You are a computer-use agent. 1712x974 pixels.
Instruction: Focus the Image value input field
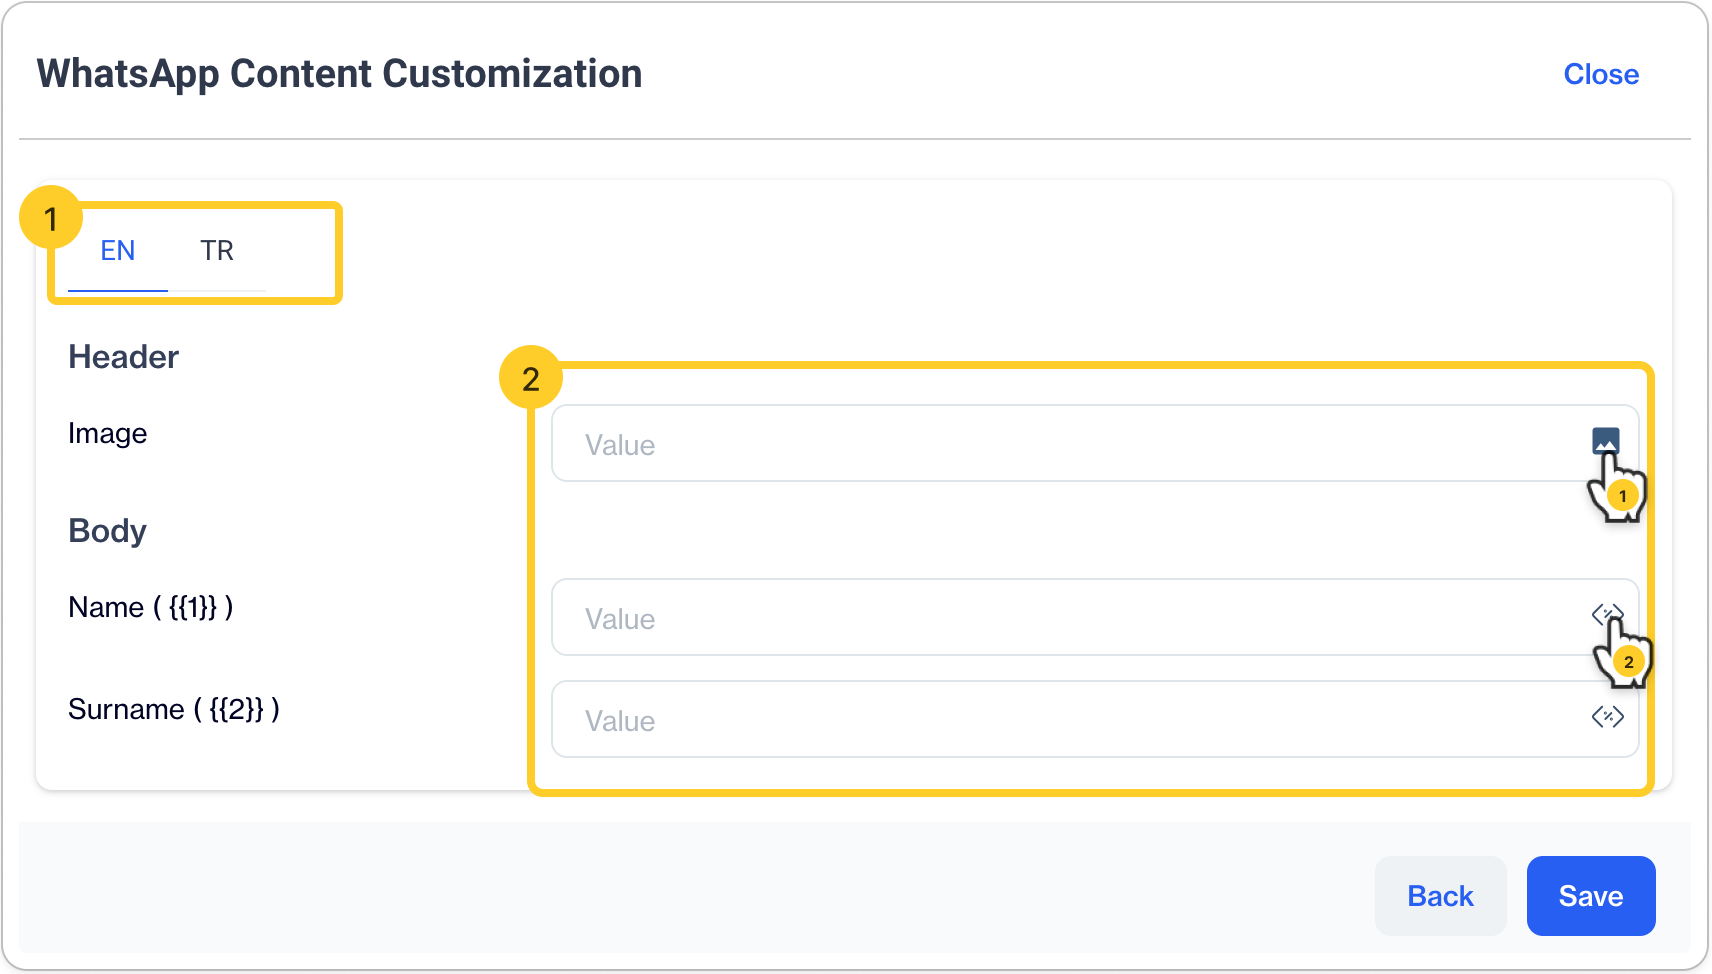pos(1095,443)
